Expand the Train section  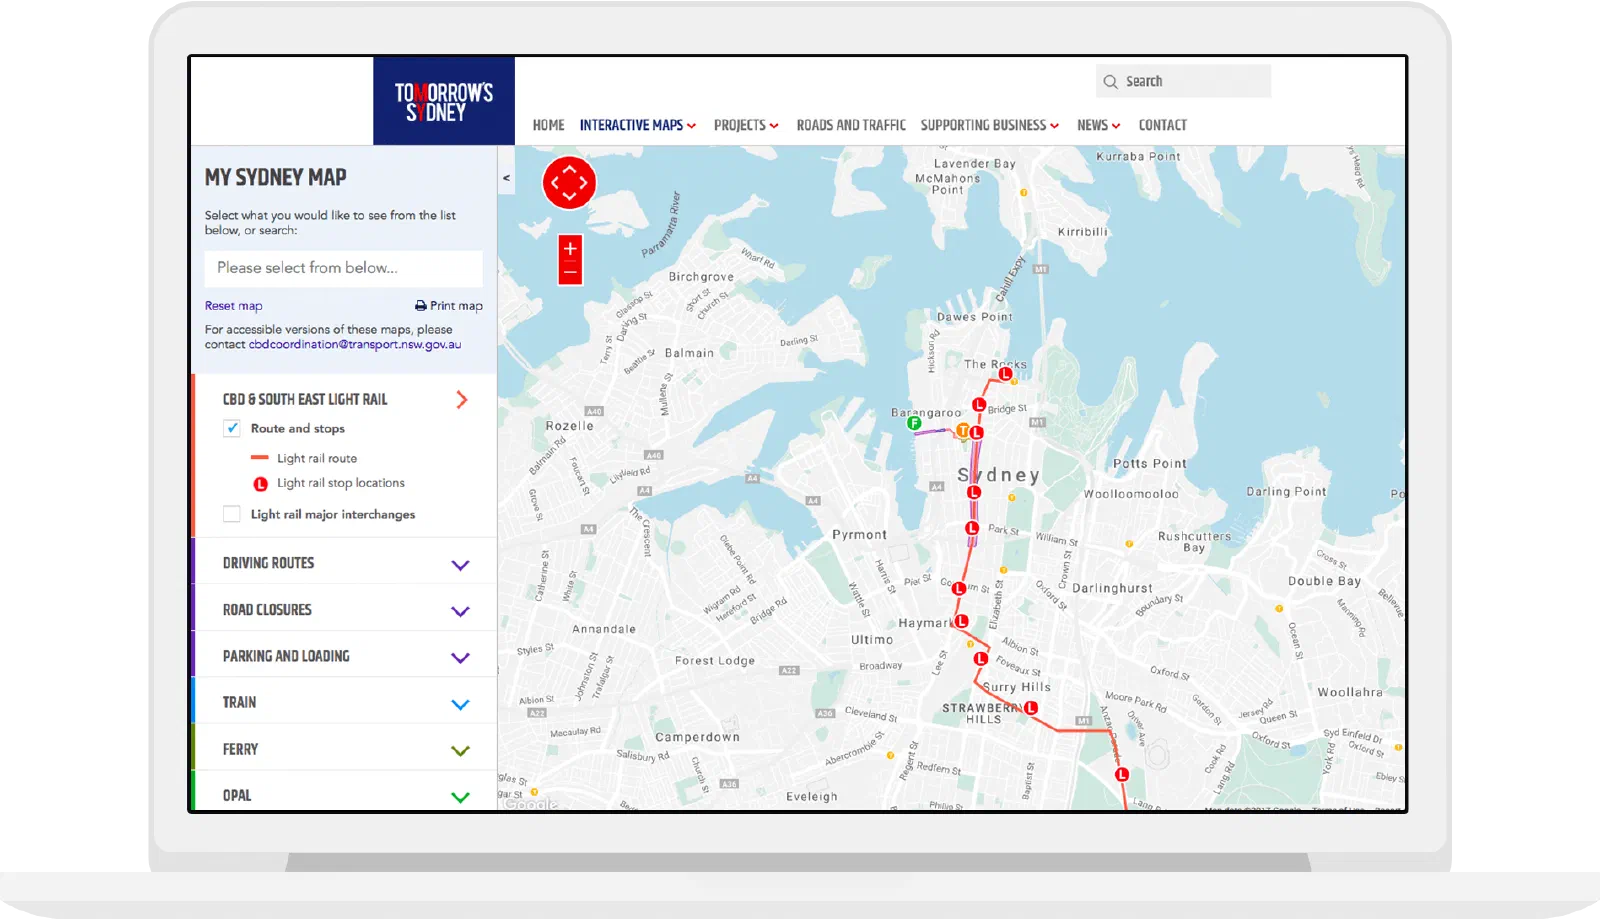[x=345, y=703]
